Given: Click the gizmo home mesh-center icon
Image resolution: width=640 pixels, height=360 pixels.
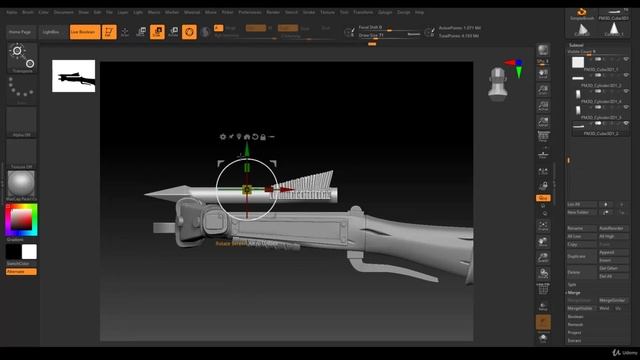Looking at the screenshot, I should point(247,137).
